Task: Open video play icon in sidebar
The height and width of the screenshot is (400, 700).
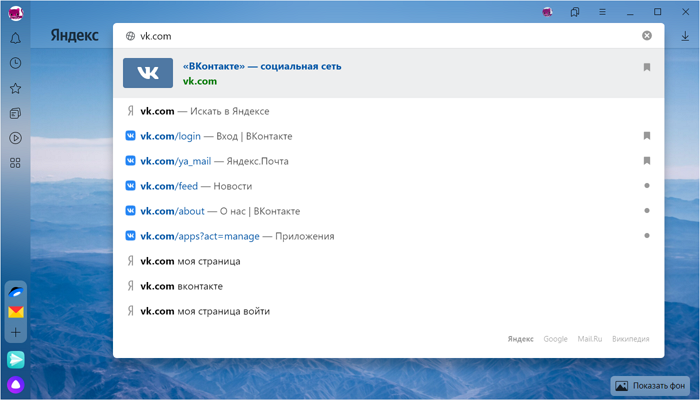Action: pyautogui.click(x=15, y=138)
